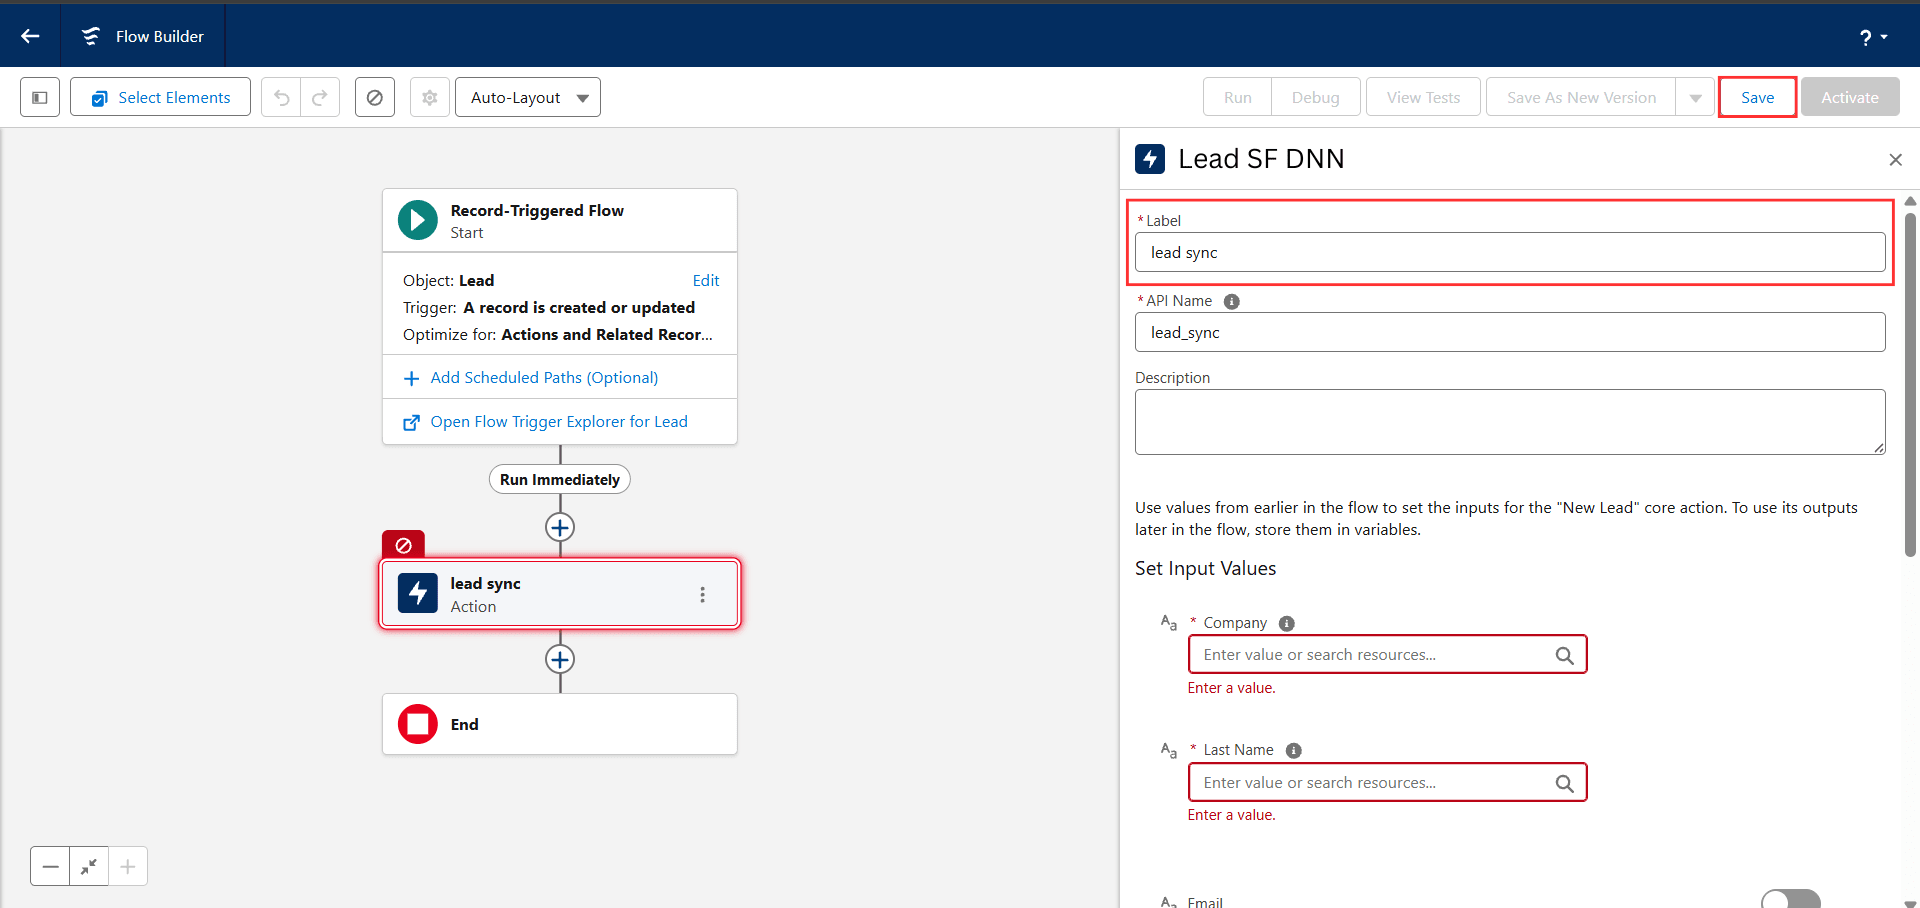Open flow settings gear icon
Viewport: 1920px width, 908px height.
[x=430, y=97]
